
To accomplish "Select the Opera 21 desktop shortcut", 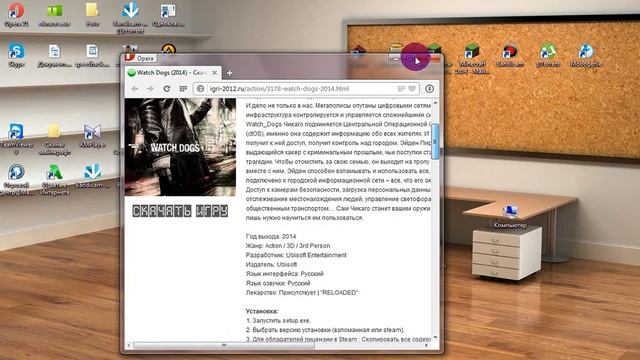I will point(16,14).
